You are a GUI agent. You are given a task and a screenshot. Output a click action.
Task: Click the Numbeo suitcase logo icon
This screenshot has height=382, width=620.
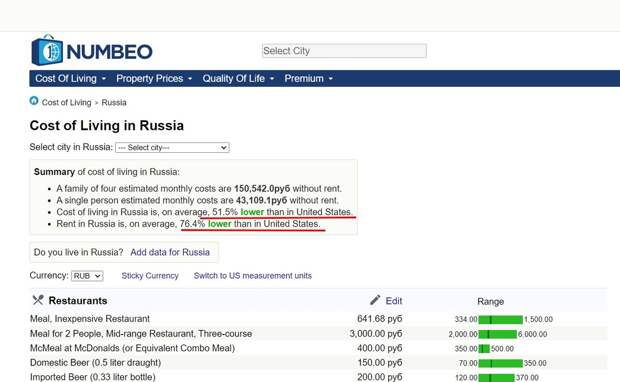[x=47, y=50]
